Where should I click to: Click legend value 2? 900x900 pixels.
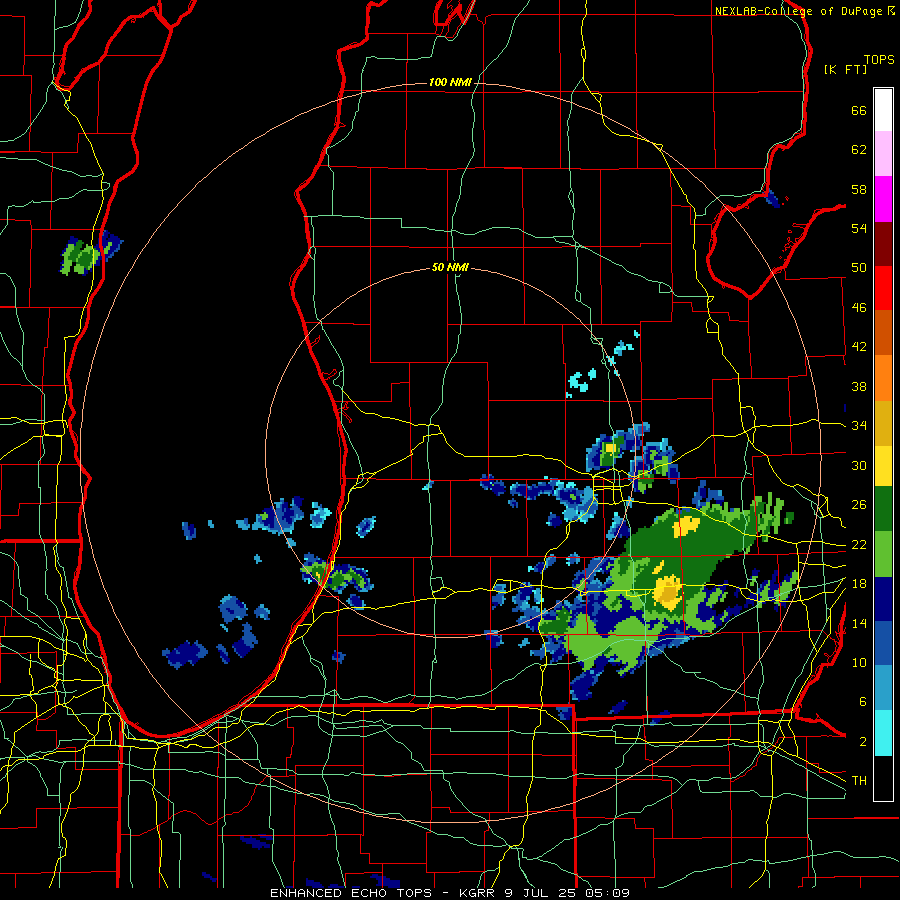[862, 742]
